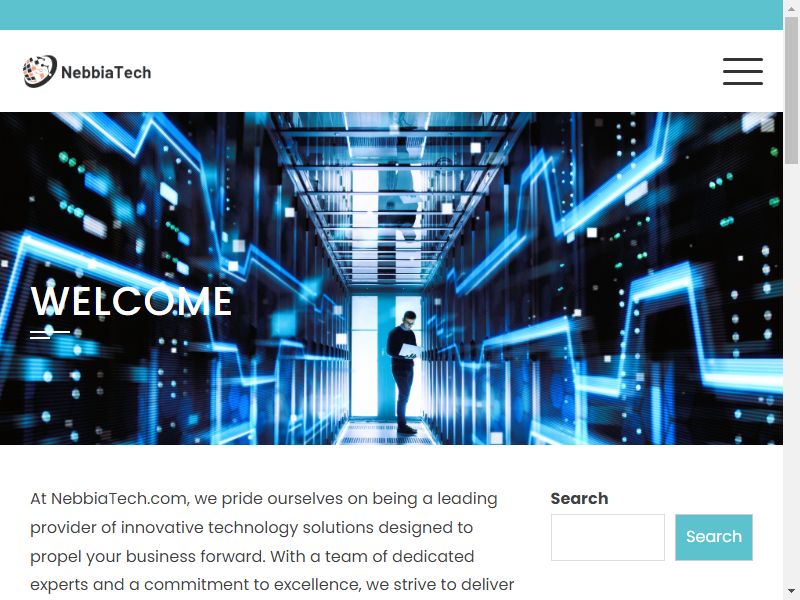
Task: Click the top line of hamburger icon
Action: click(x=743, y=59)
